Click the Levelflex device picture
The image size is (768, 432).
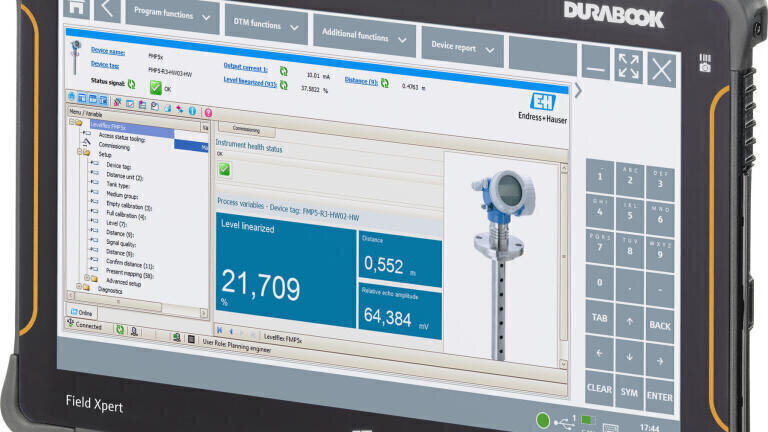coord(504,264)
